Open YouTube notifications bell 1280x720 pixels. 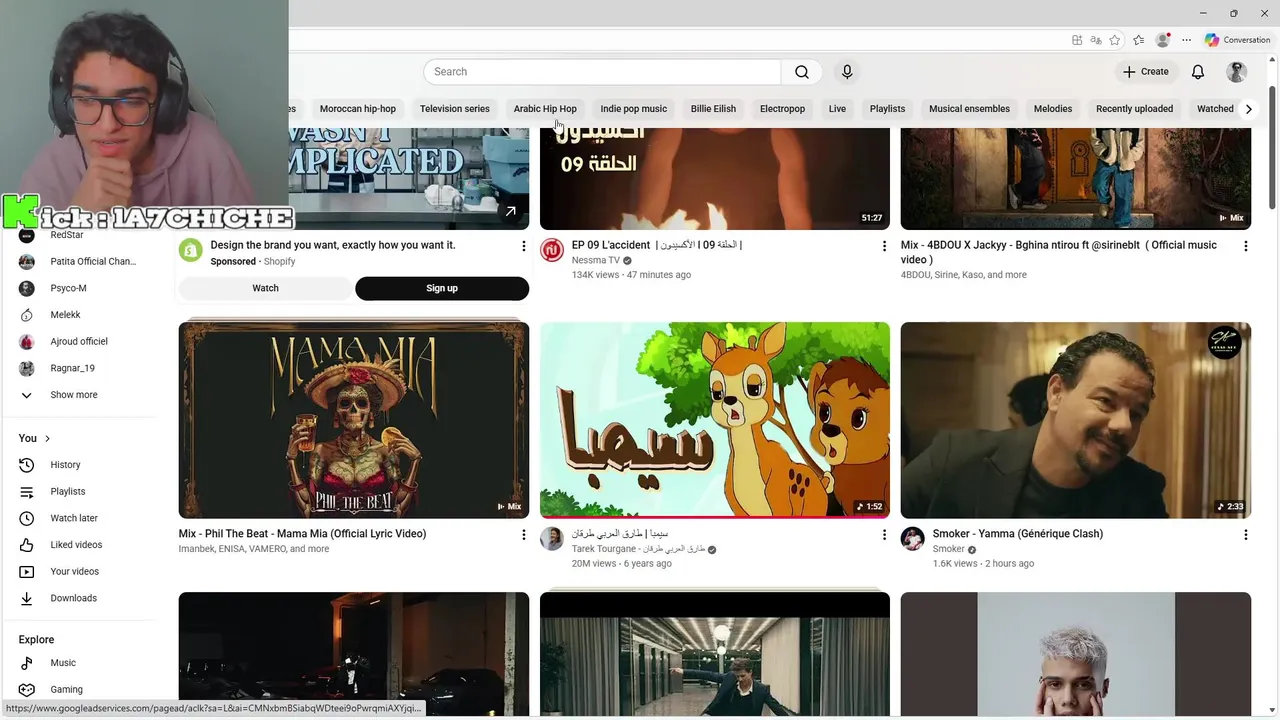(x=1198, y=72)
